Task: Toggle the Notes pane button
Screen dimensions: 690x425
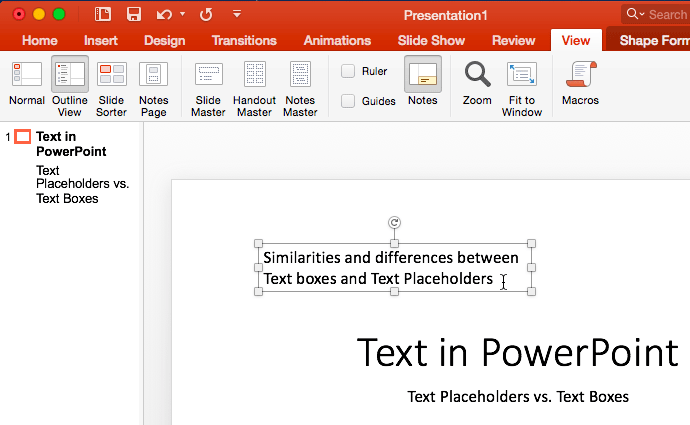Action: [422, 81]
